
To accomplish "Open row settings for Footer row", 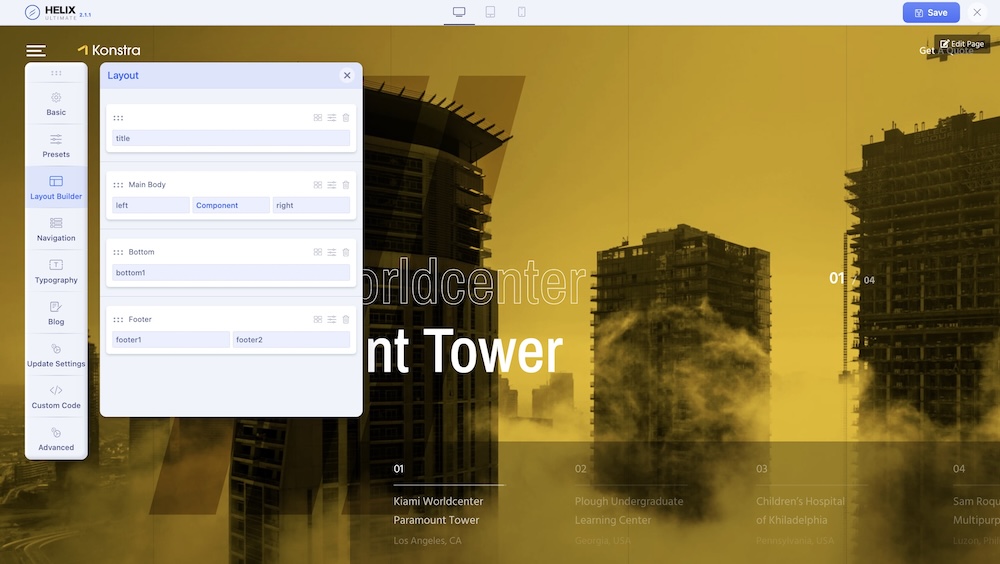I will coord(332,319).
